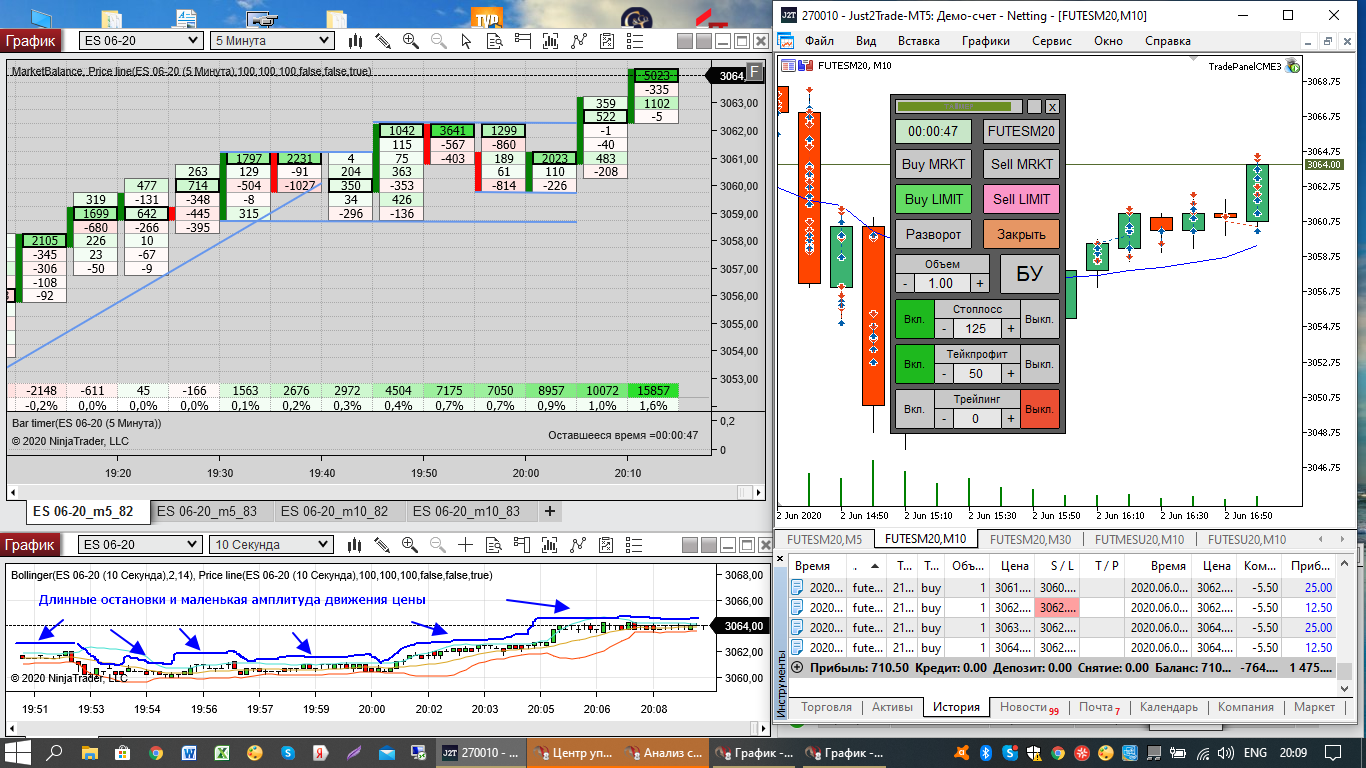
Task: Open chart trader icon in 5 Минута chart
Action: [x=522, y=41]
